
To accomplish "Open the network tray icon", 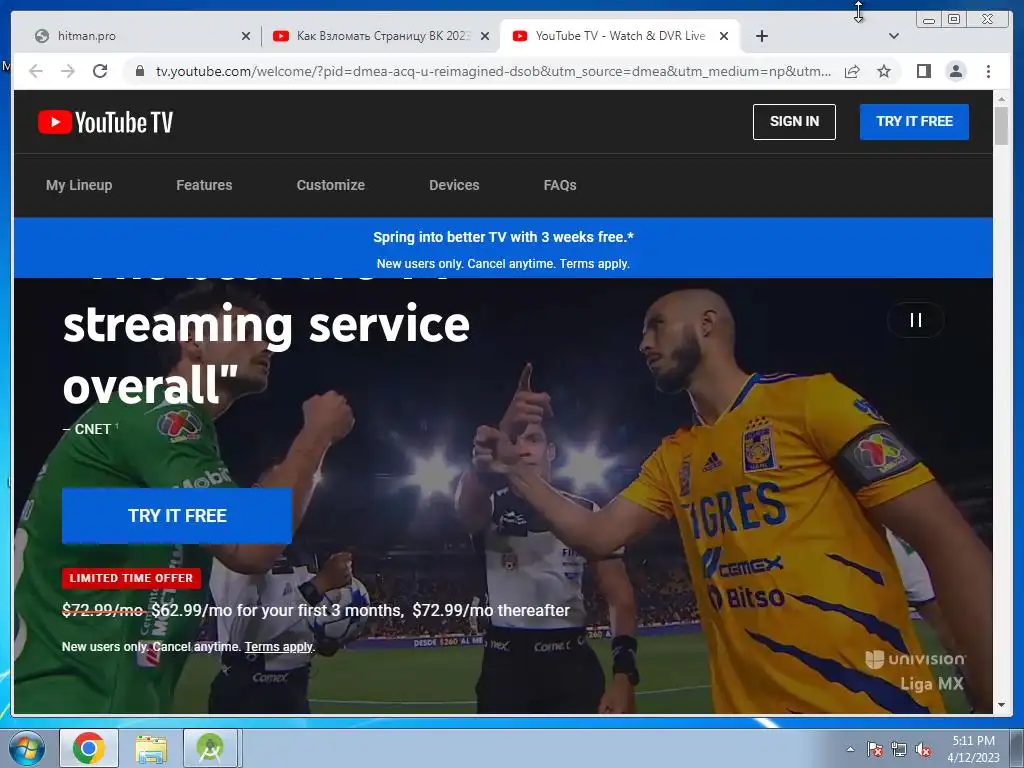I will tap(899, 749).
